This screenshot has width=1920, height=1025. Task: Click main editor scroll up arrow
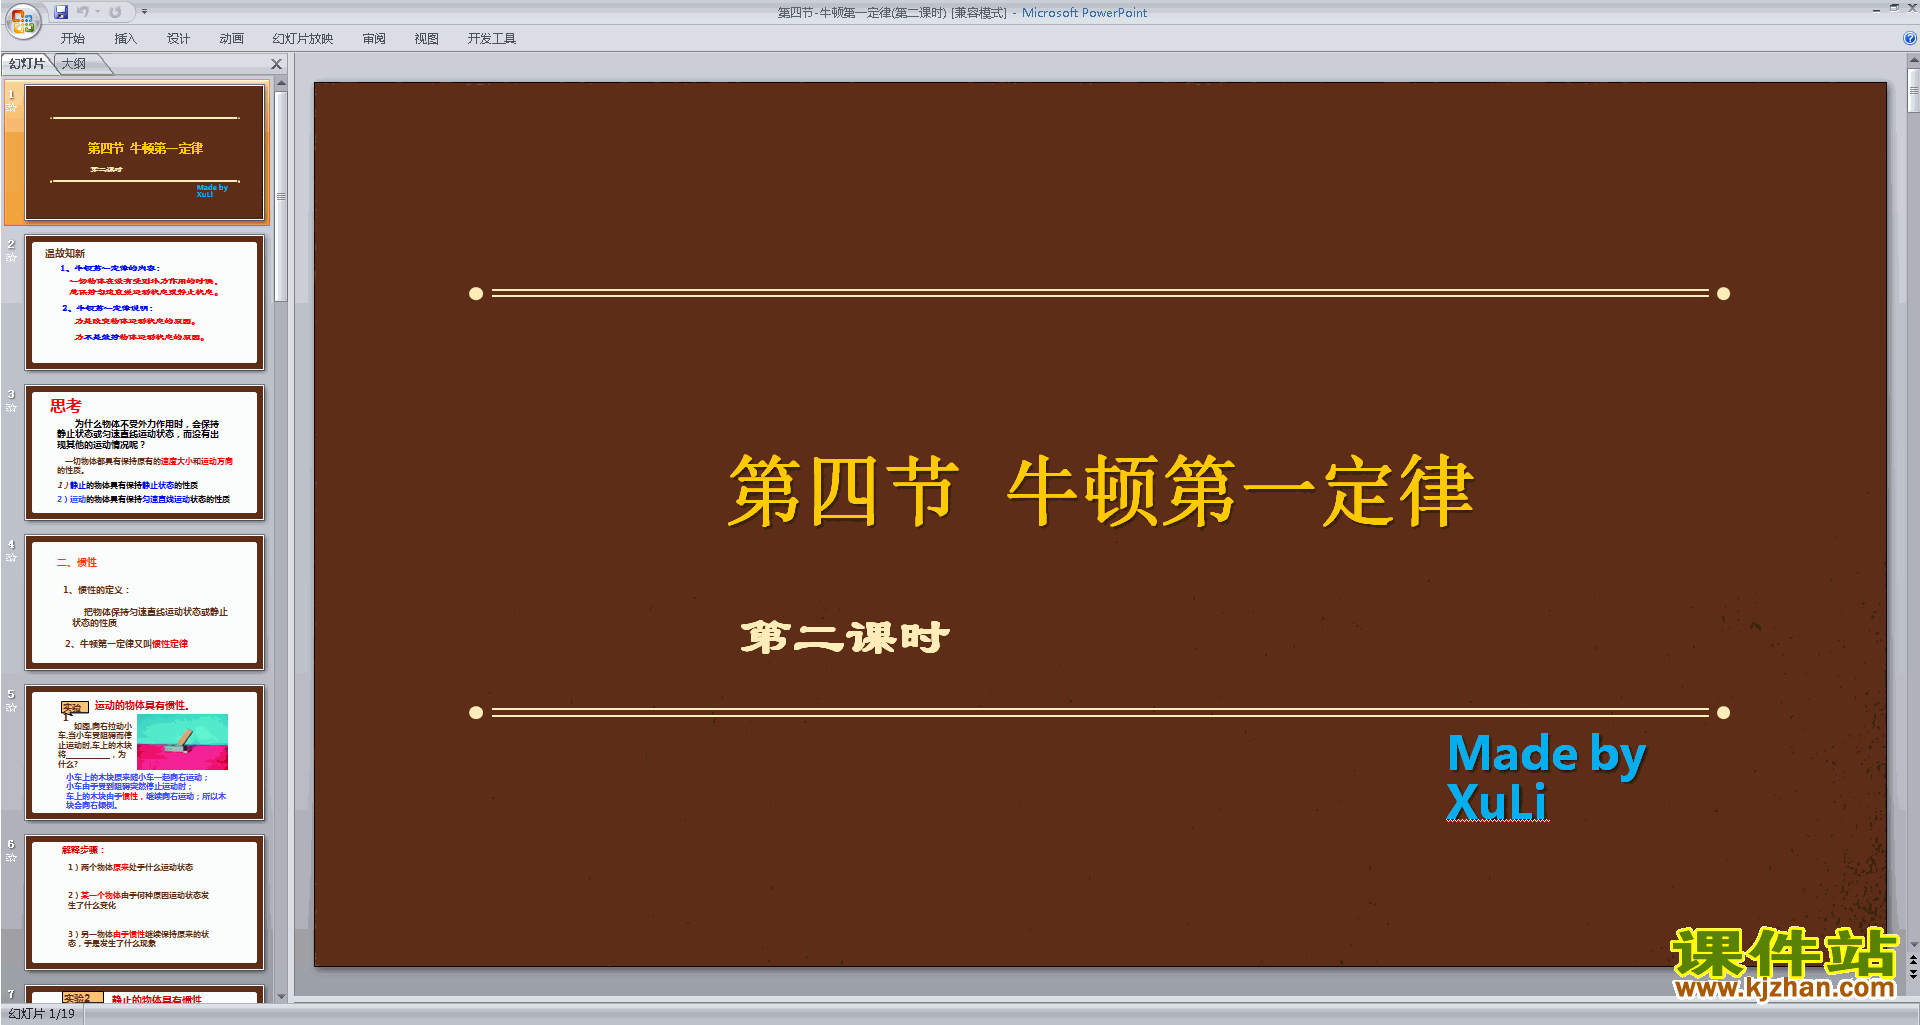[1913, 61]
